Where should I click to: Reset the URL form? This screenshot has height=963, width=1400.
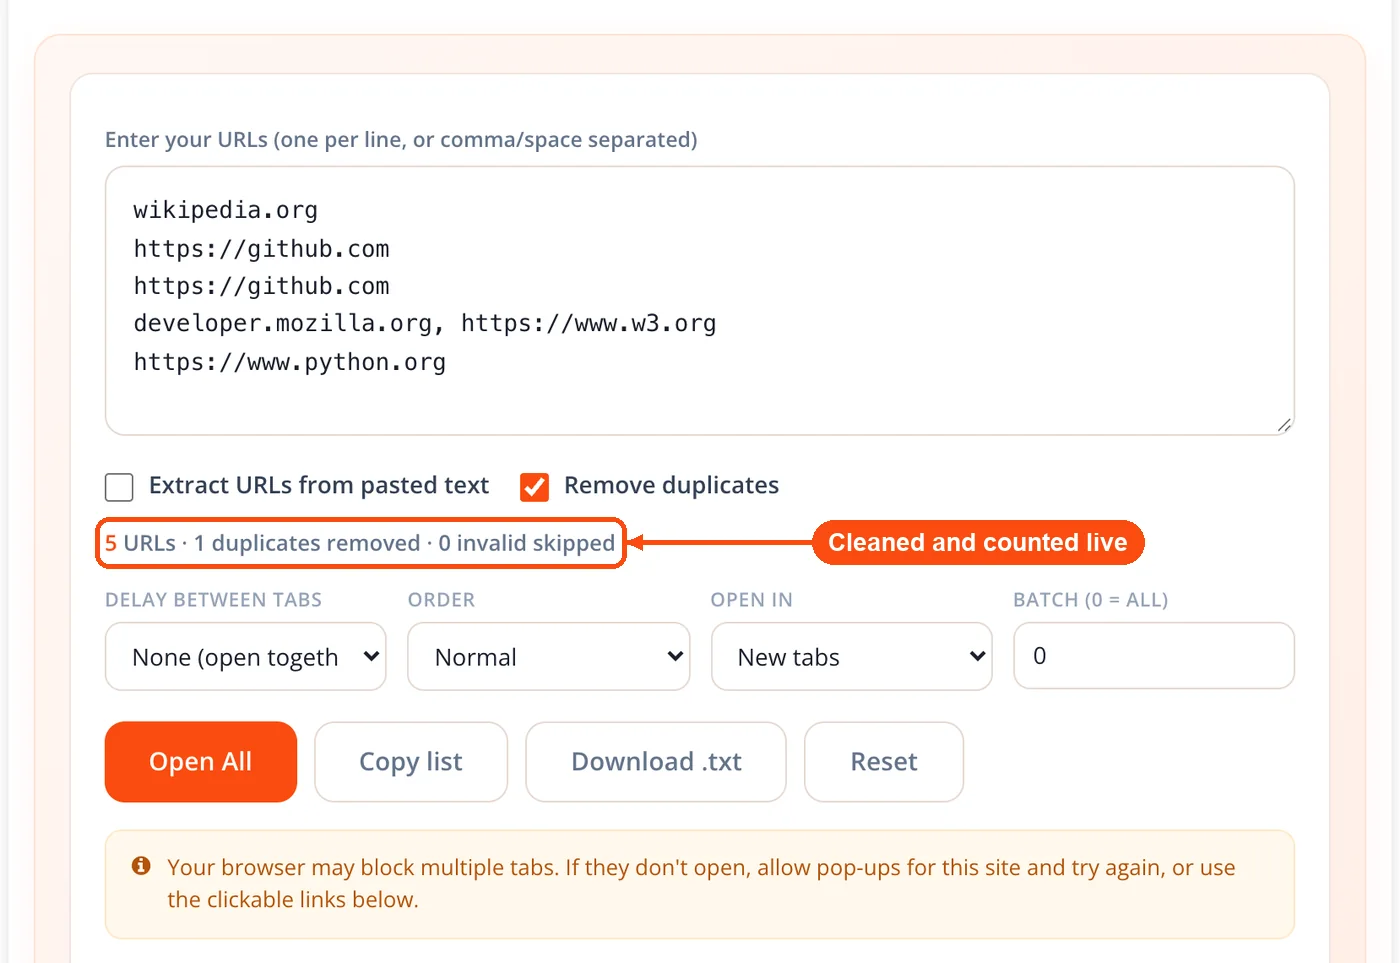click(884, 762)
